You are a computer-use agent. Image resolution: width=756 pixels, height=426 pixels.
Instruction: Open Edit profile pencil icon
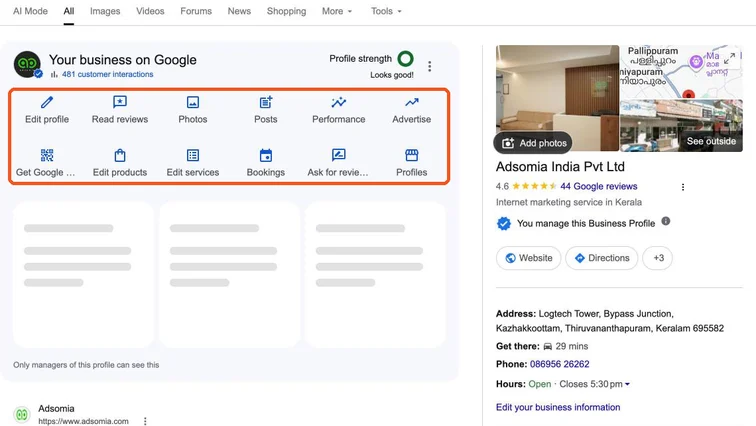tap(47, 102)
